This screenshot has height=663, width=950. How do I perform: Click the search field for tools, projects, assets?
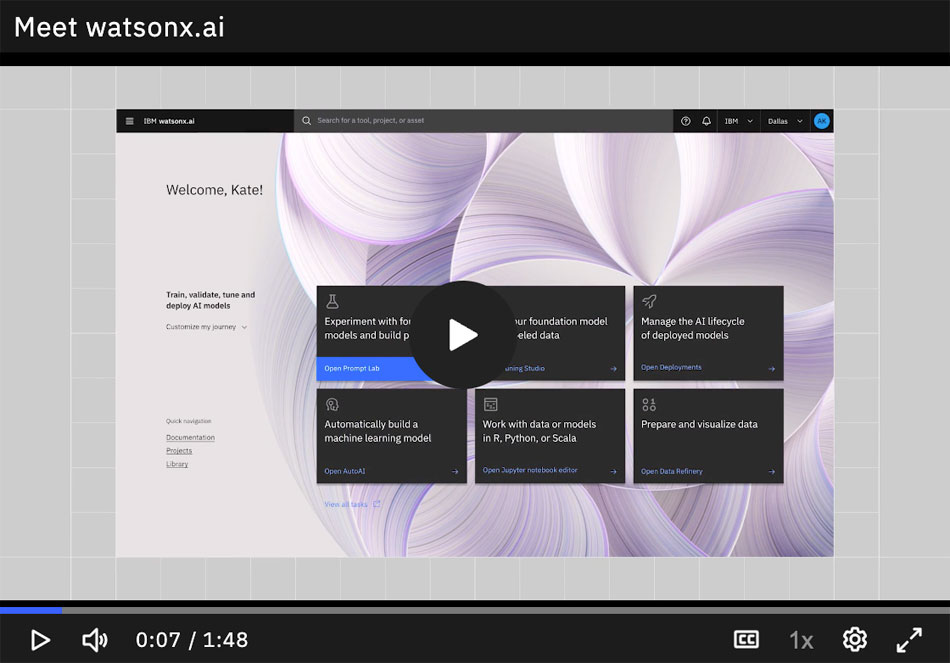(483, 121)
